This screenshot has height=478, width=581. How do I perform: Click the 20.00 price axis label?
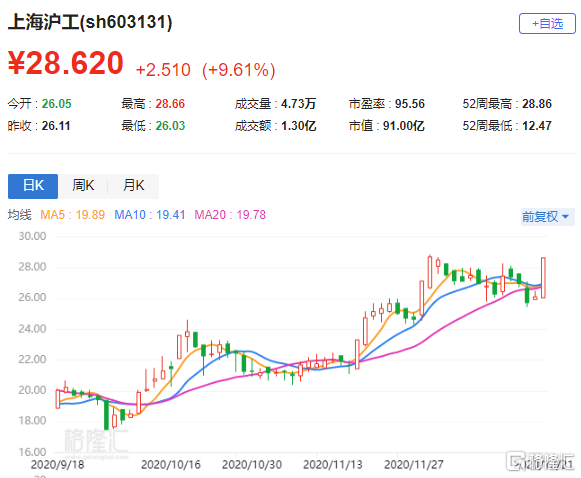pos(32,390)
